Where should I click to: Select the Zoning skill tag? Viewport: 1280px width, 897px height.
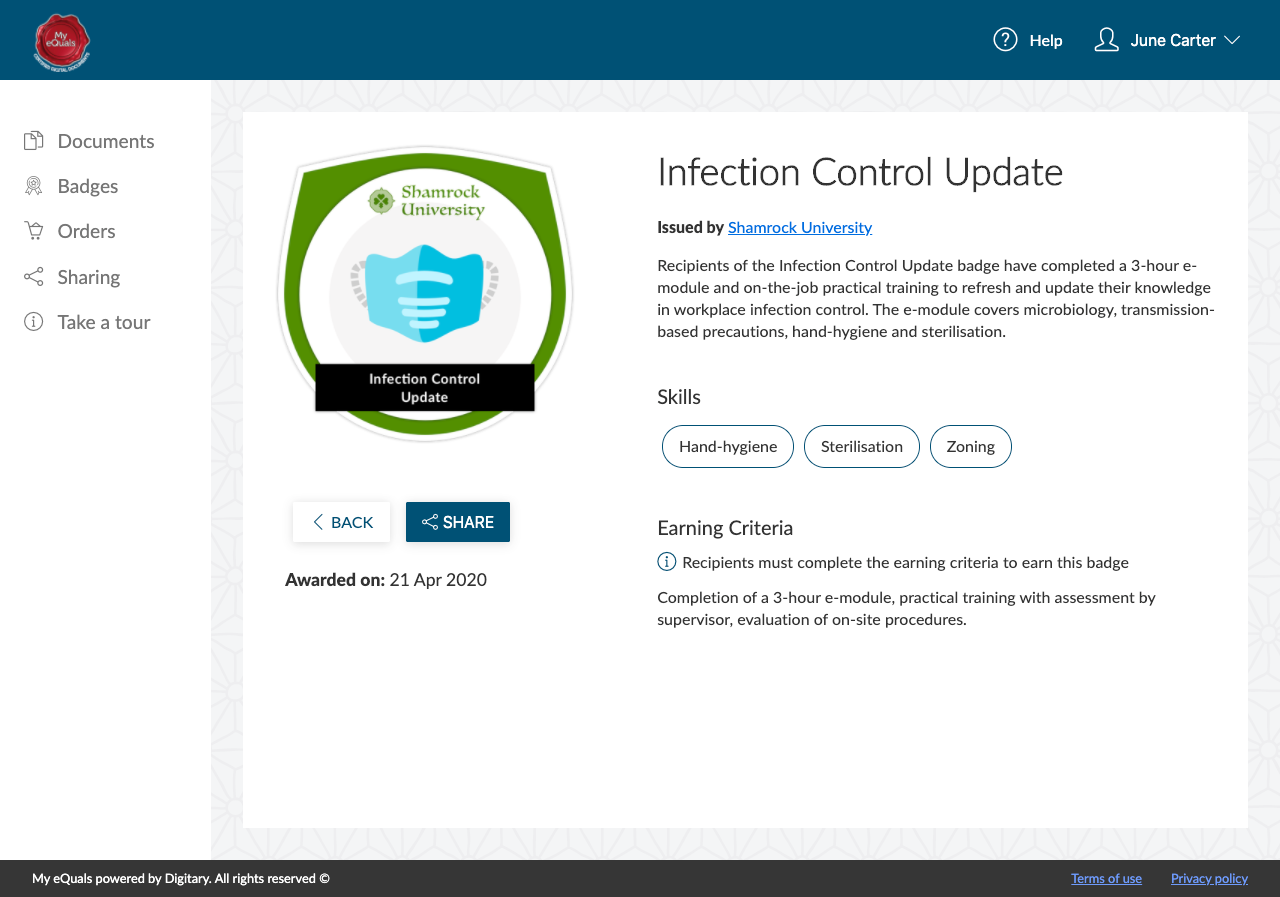click(x=971, y=446)
